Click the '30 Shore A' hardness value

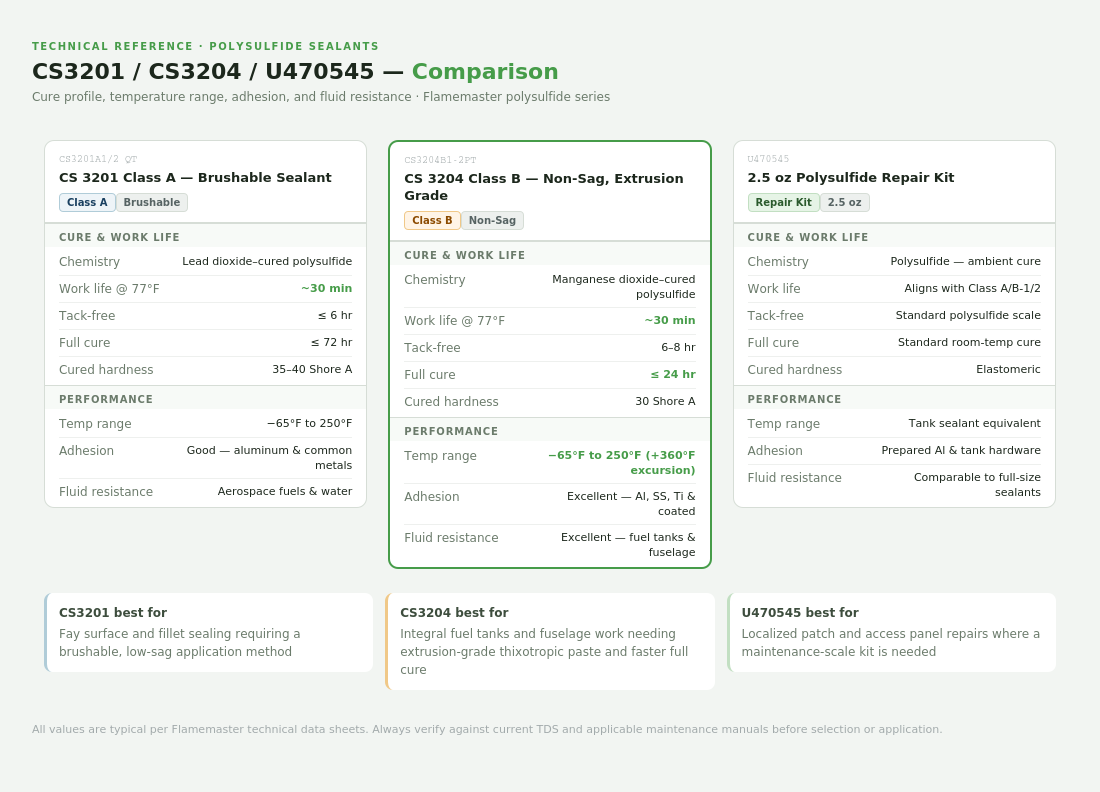pos(665,401)
